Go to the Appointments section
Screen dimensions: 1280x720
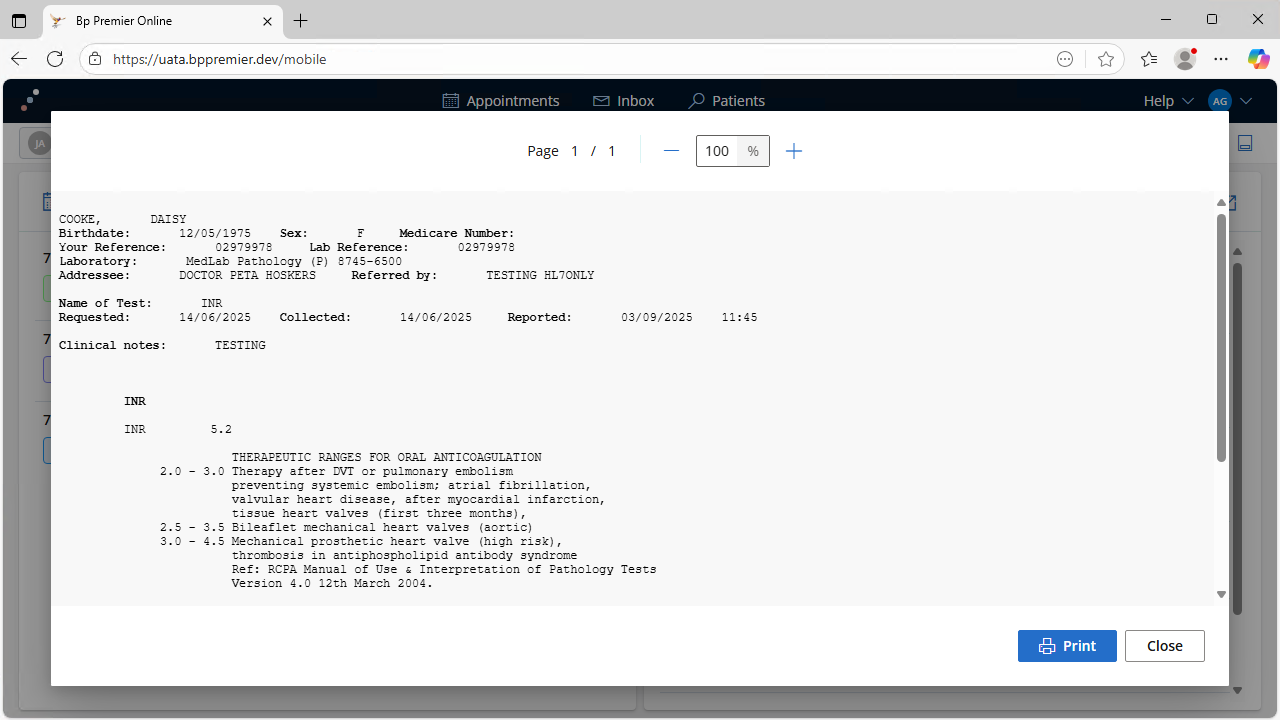click(501, 101)
